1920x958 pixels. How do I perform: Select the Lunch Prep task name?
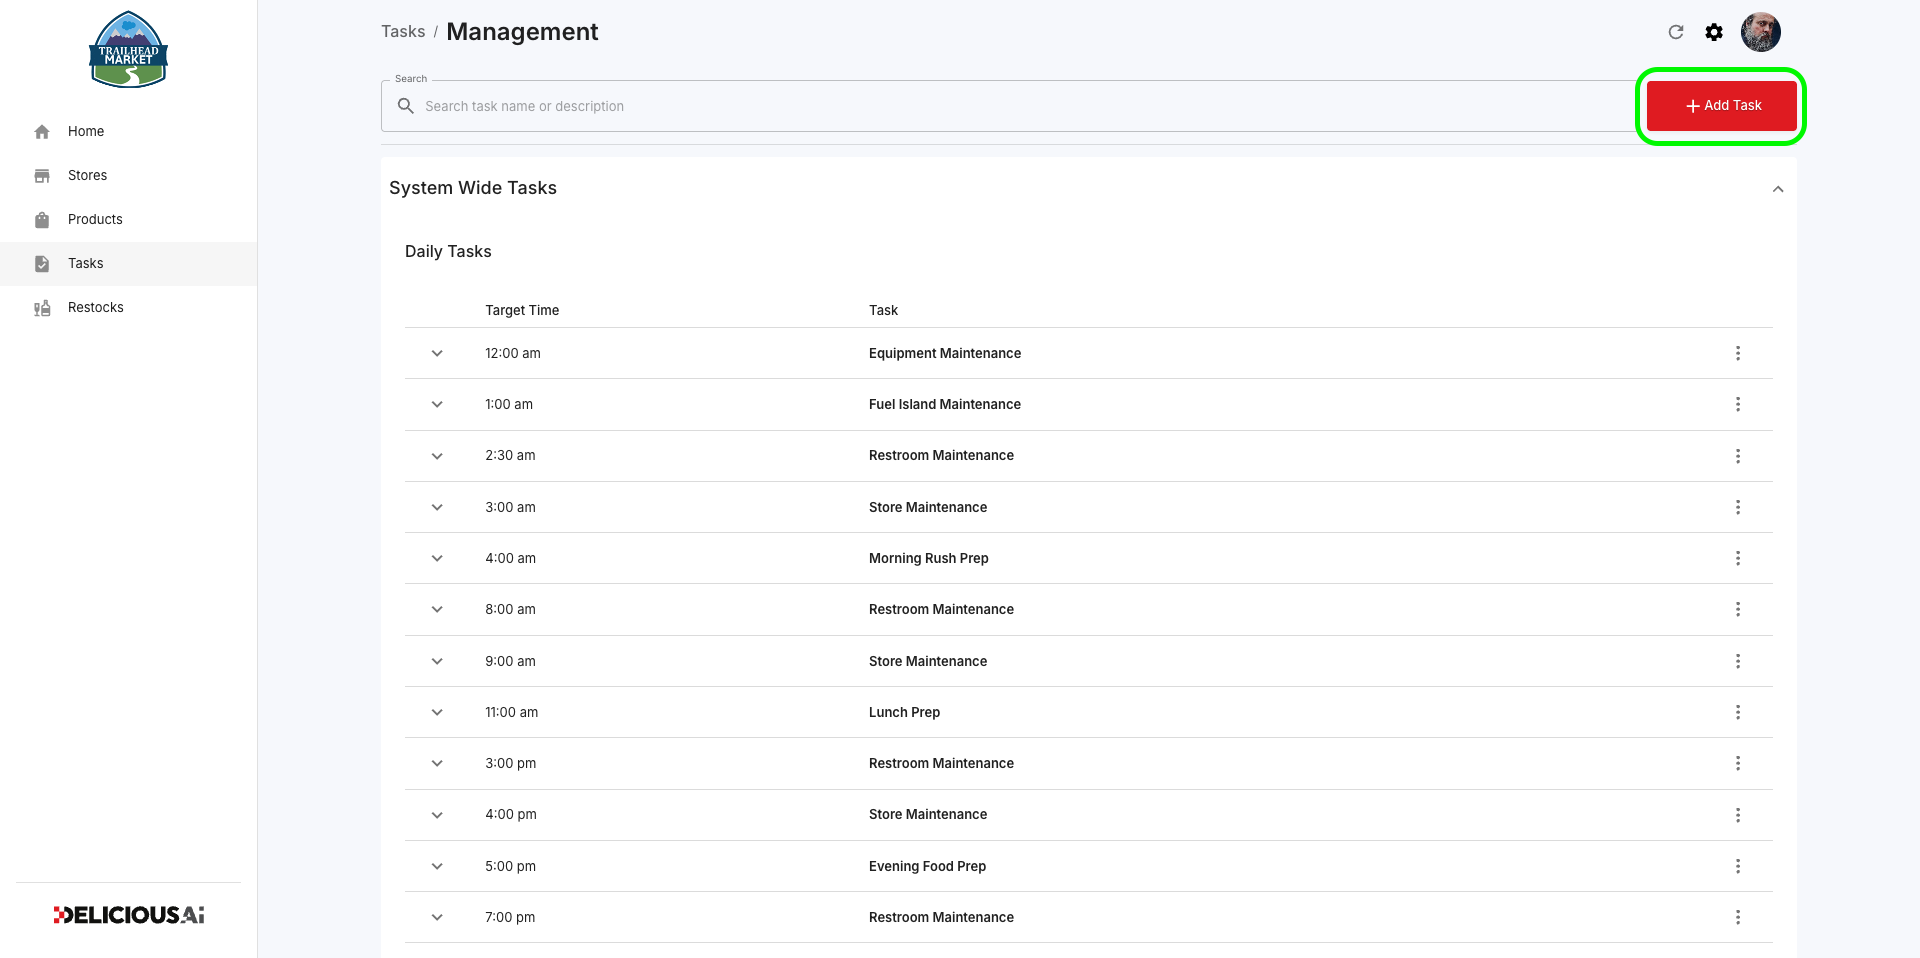click(x=904, y=712)
